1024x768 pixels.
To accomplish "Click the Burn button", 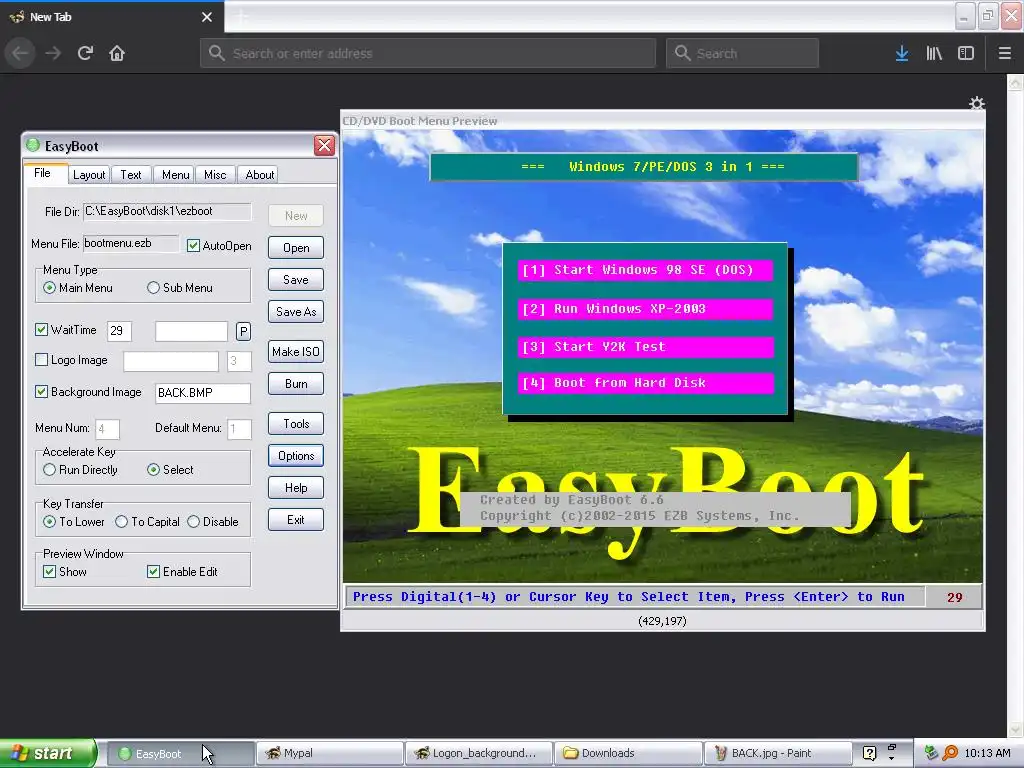I will pyautogui.click(x=296, y=383).
